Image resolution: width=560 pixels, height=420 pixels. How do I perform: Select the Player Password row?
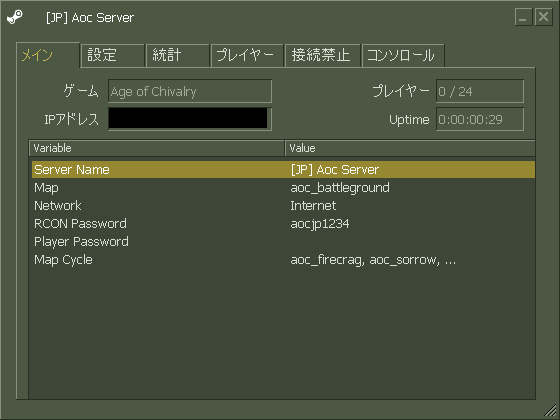point(283,242)
